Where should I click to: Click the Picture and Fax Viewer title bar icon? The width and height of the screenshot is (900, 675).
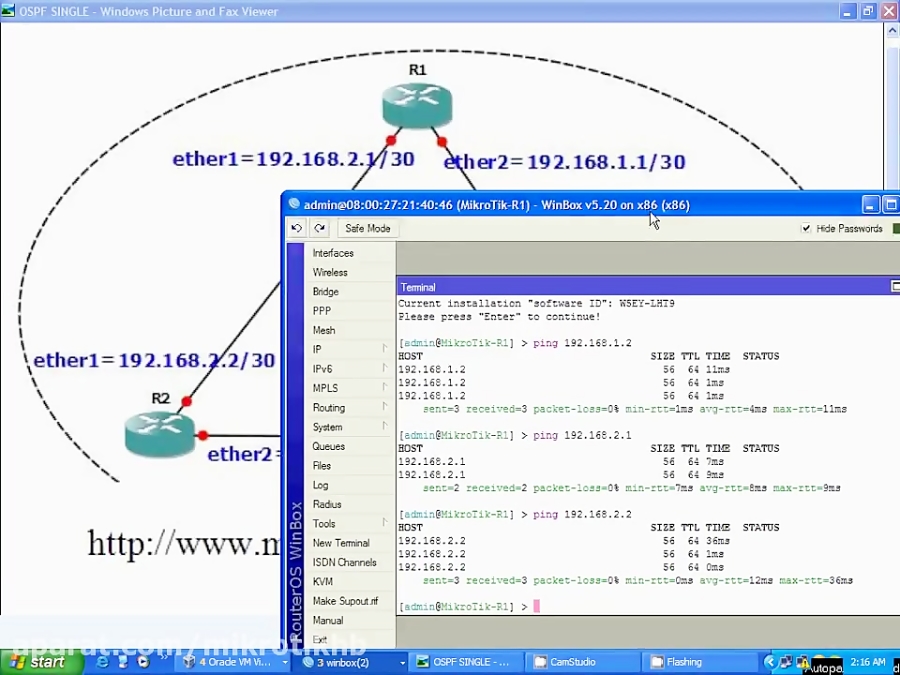10,11
